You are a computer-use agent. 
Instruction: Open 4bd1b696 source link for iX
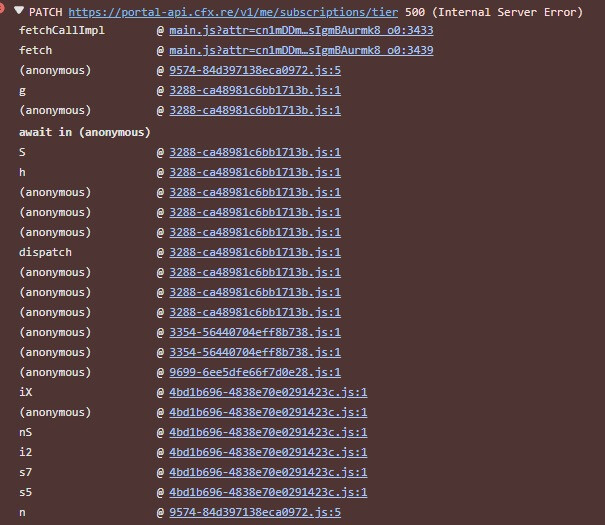268,392
